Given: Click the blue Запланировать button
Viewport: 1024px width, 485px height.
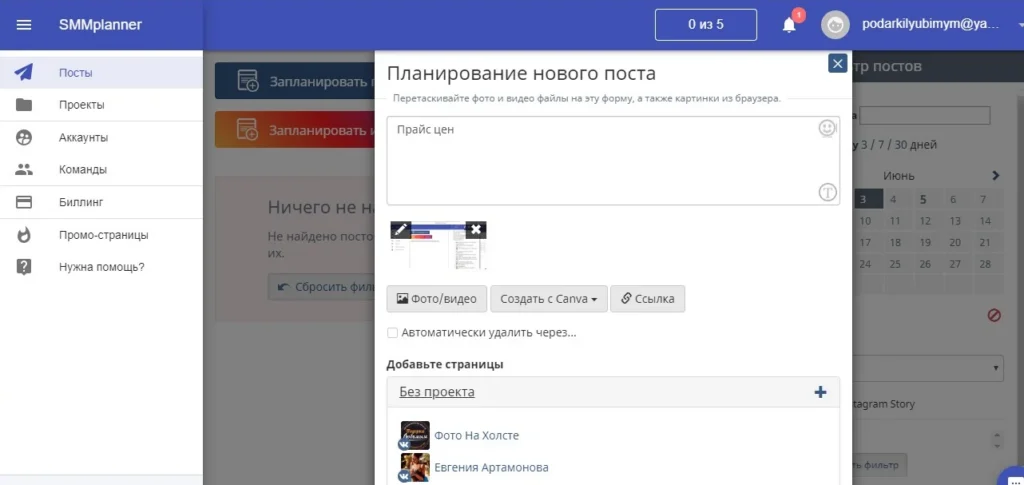Looking at the screenshot, I should point(295,81).
